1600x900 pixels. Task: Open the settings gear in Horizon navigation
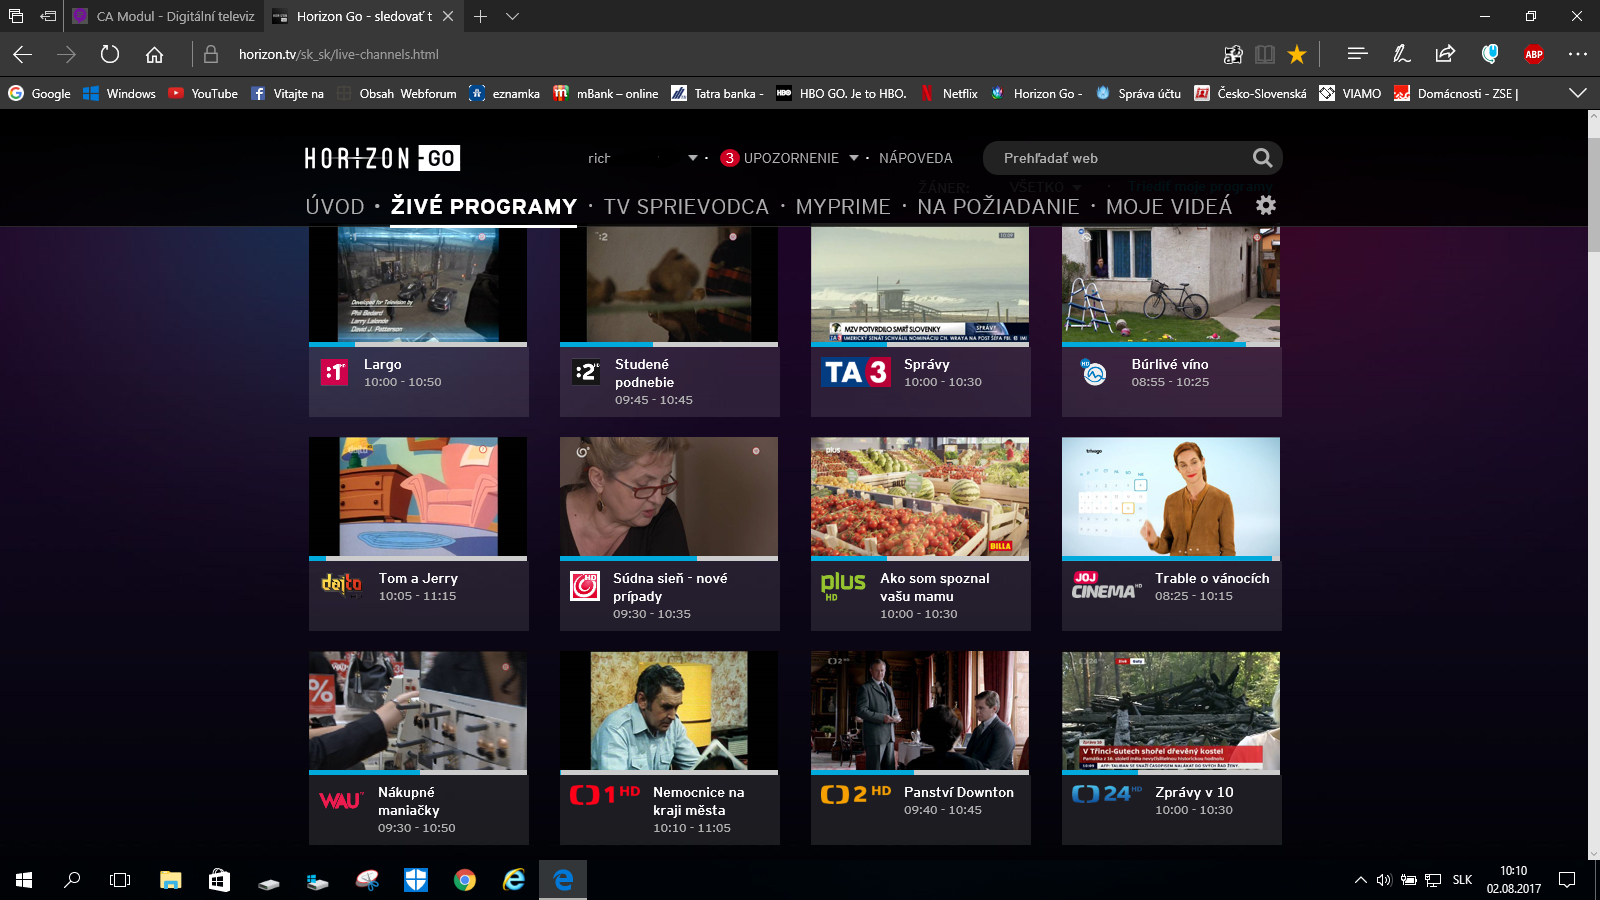(1266, 205)
